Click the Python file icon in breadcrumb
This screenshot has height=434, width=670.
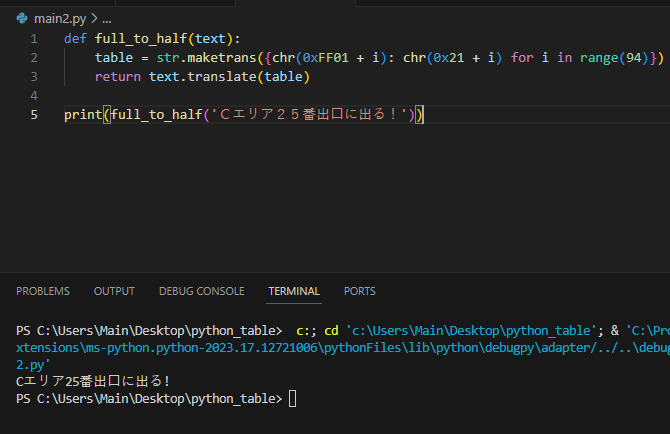[x=22, y=18]
